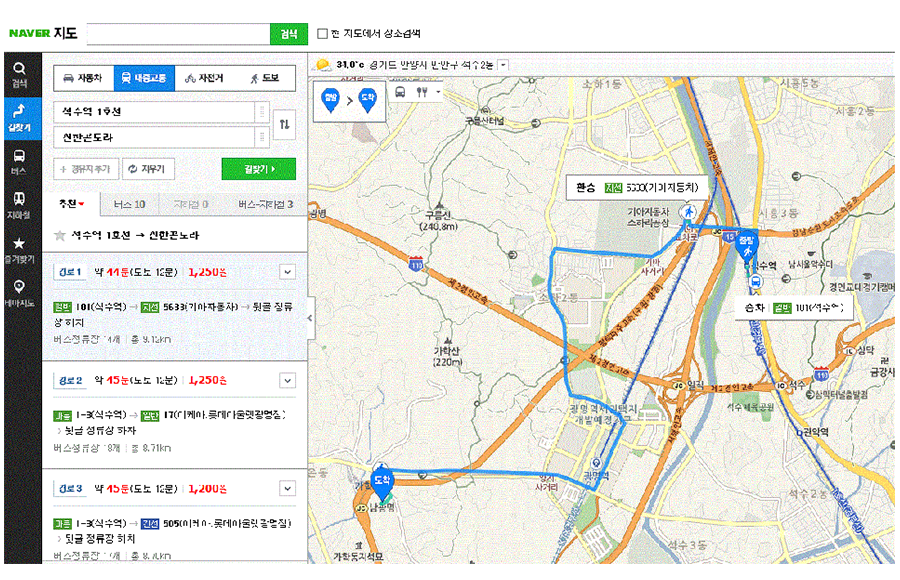Click the NAVER 지도 logo
Image resolution: width=900 pixels, height=580 pixels.
pyautogui.click(x=43, y=33)
